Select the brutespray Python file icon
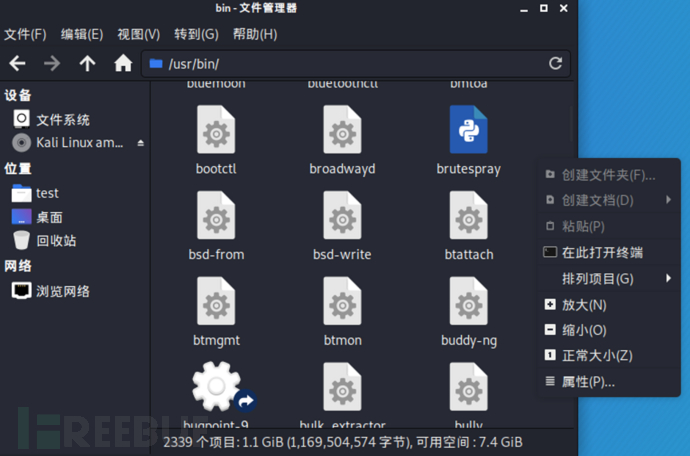 469,129
